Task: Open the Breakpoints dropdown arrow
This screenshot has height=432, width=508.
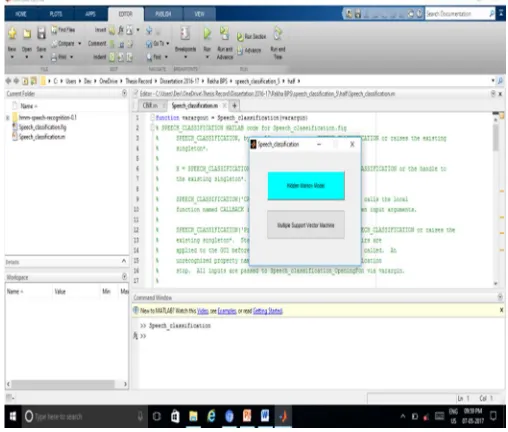Action: click(x=185, y=57)
